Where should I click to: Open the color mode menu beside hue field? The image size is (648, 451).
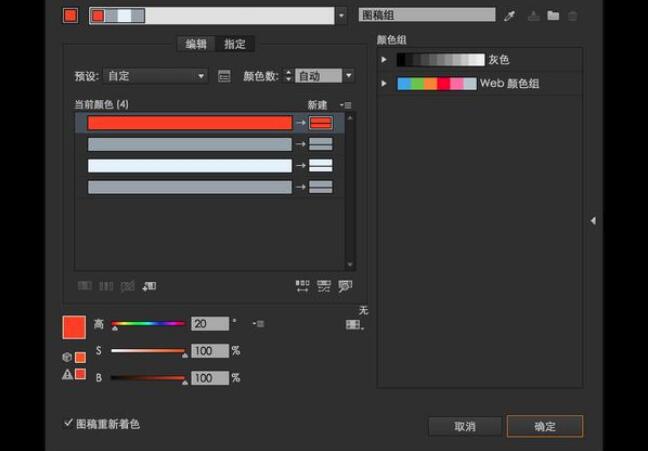click(258, 324)
